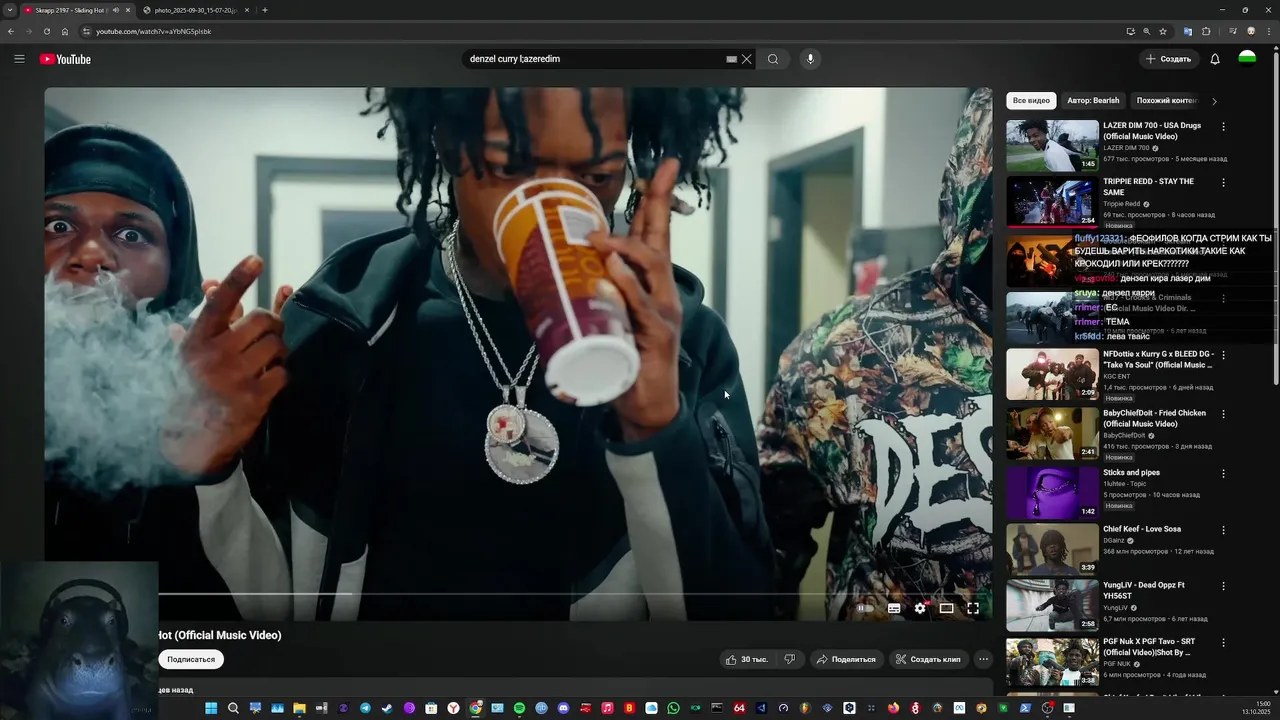
Task: Click the Создать клип button
Action: coord(928,659)
